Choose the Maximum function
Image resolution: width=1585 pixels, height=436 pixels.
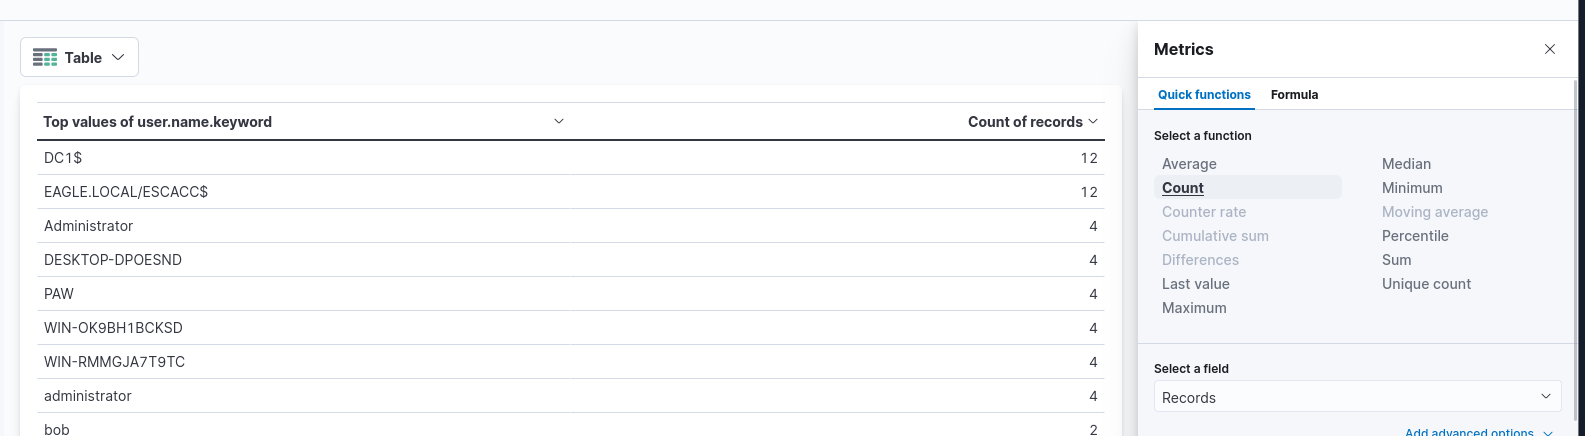click(x=1194, y=308)
